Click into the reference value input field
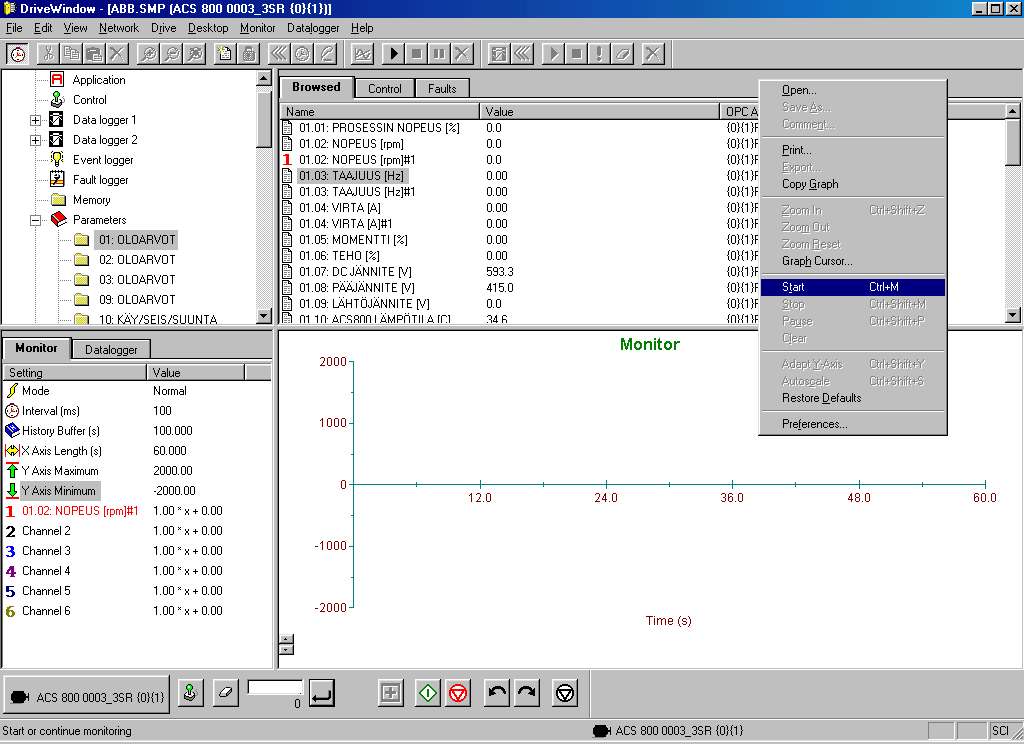Screen dimensions: 1024x744 pos(275,688)
